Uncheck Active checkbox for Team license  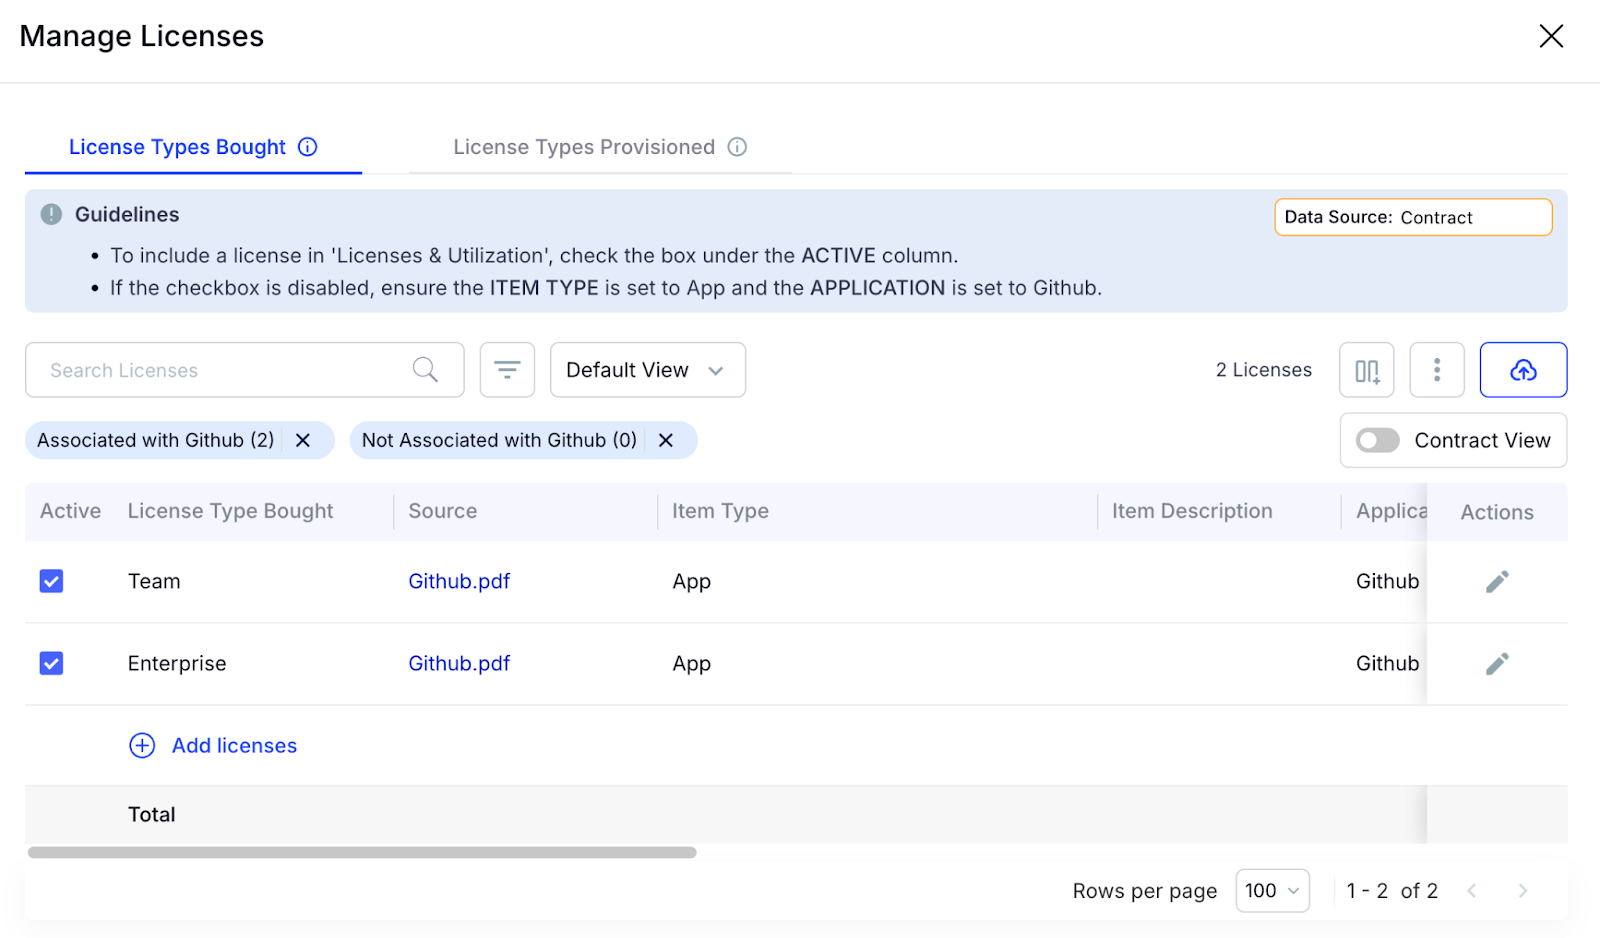pyautogui.click(x=51, y=581)
